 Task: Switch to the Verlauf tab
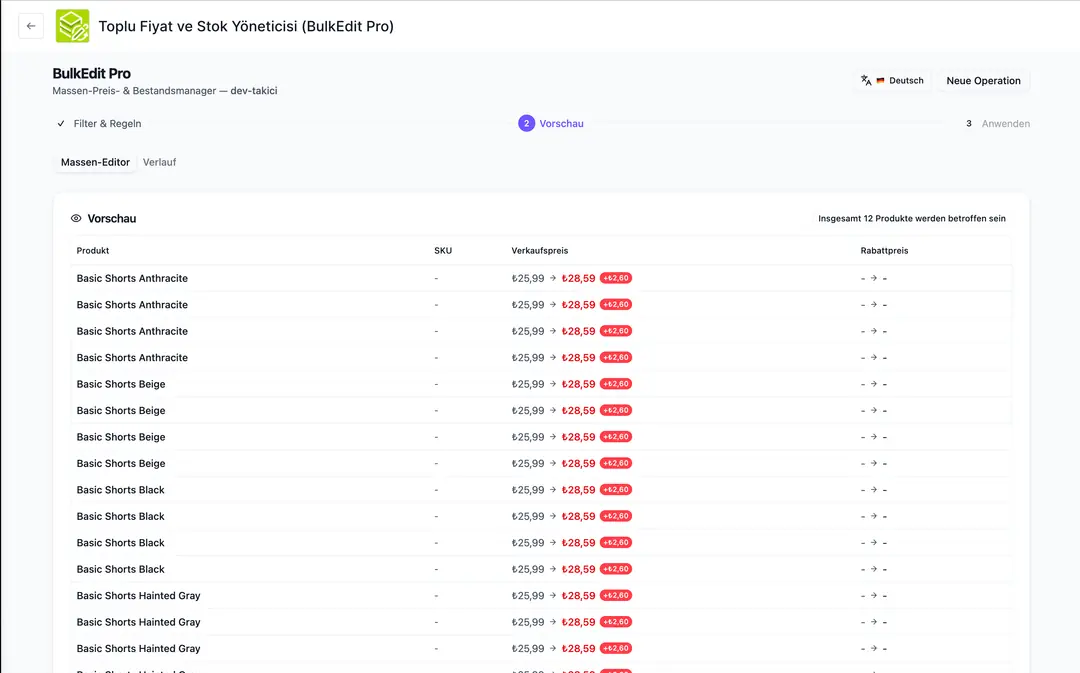pos(159,162)
